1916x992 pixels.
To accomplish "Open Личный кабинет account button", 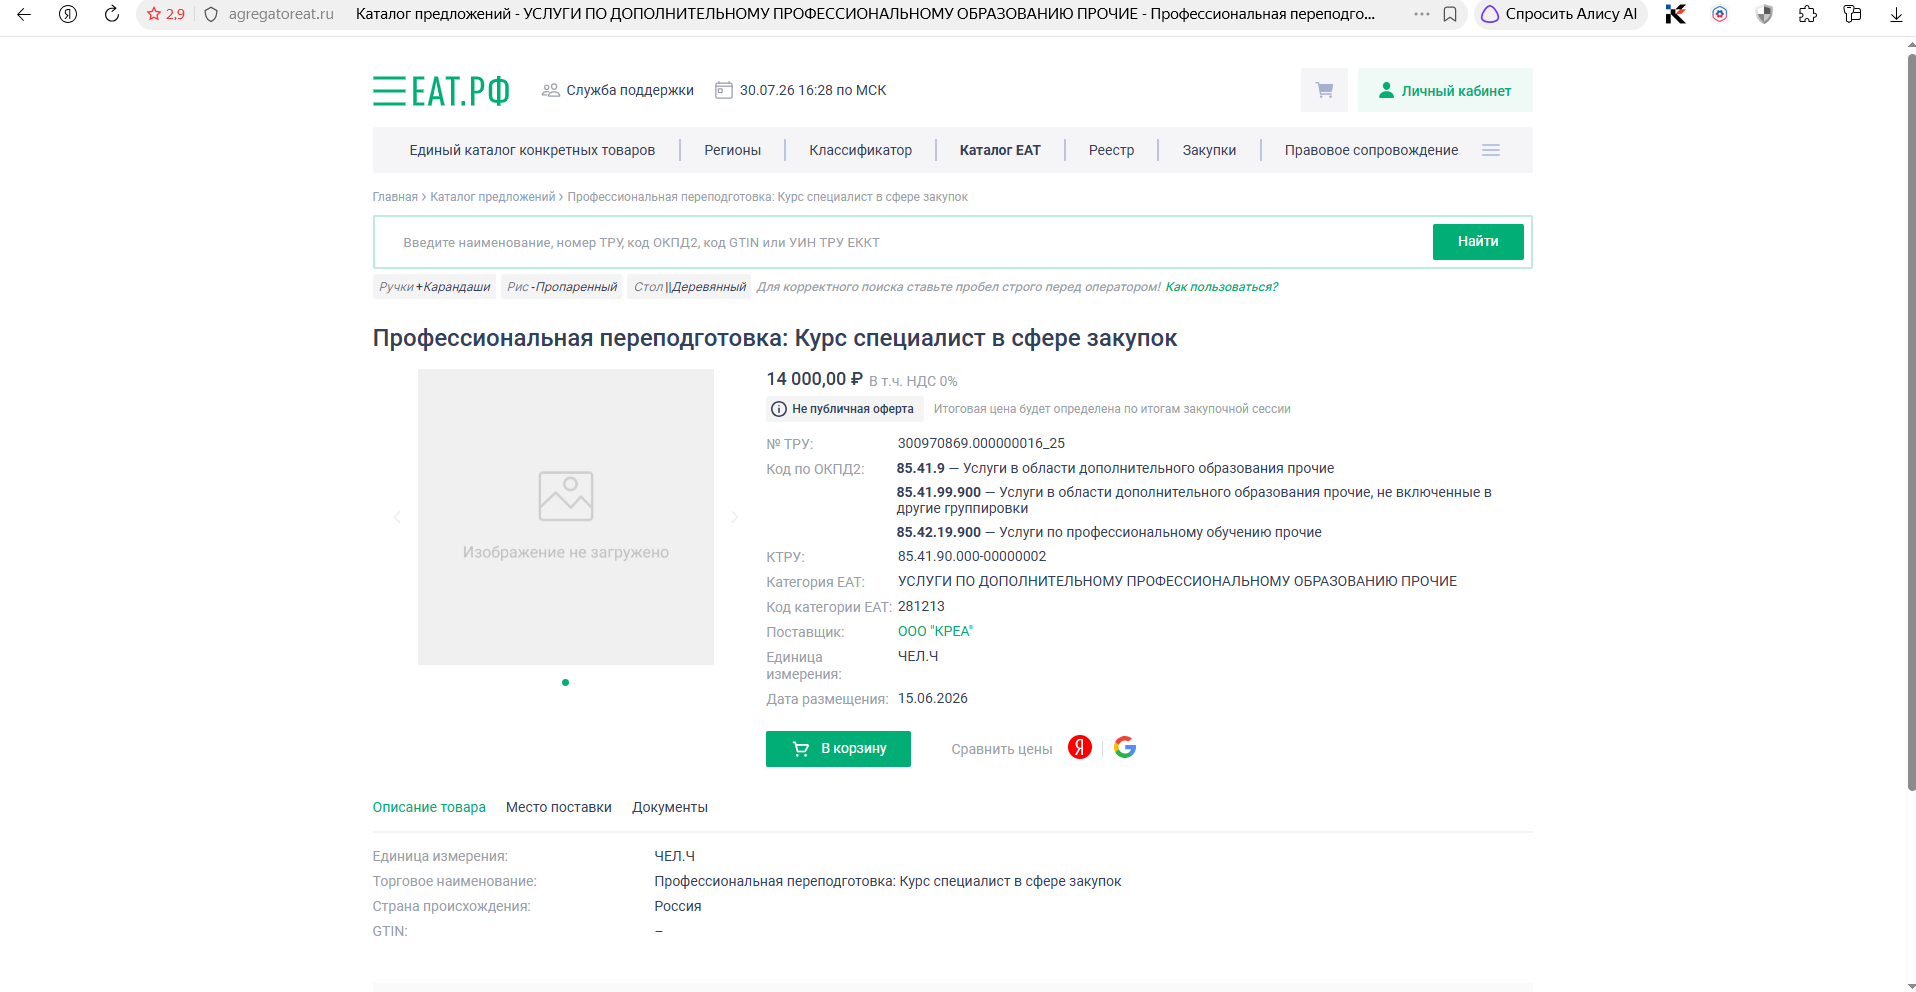I will [x=1445, y=90].
